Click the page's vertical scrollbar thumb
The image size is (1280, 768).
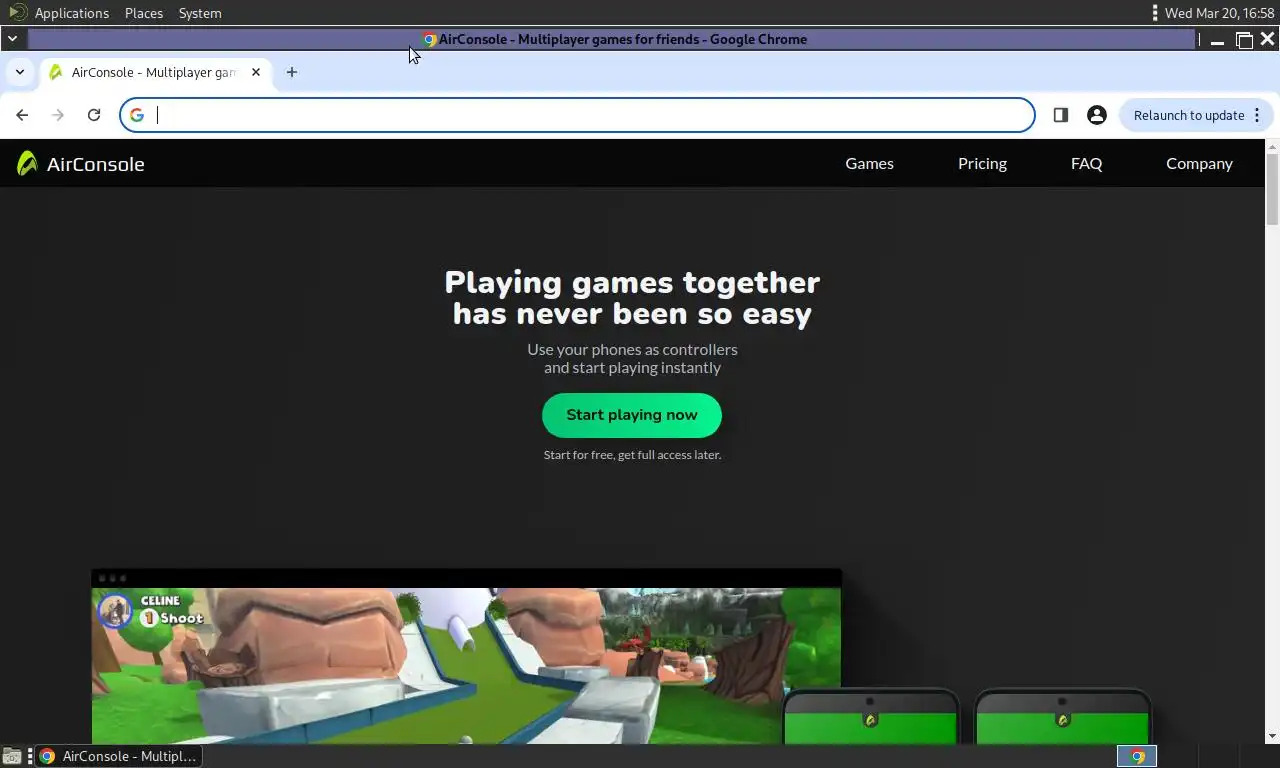coord(1272,190)
